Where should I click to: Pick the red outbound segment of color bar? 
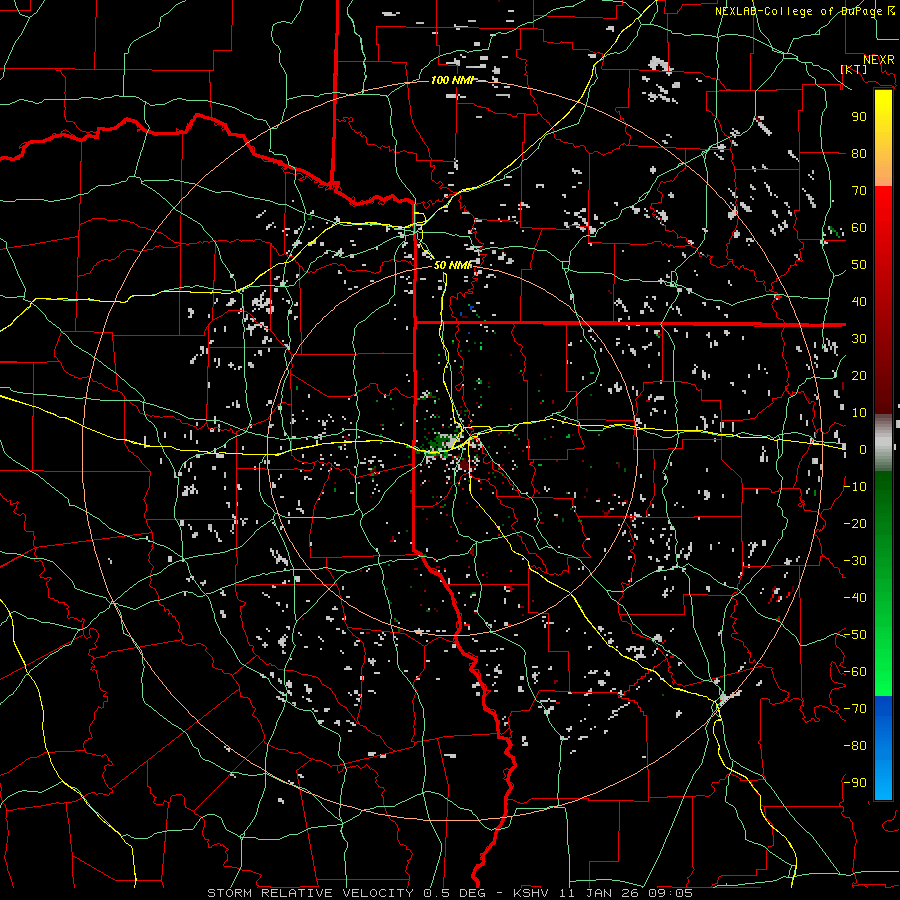(883, 300)
